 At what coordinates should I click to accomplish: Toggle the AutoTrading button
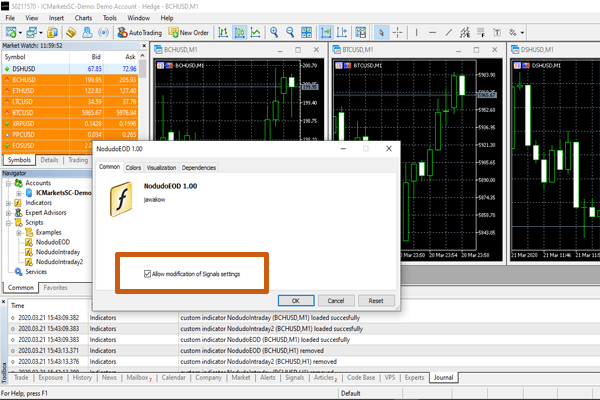(140, 33)
